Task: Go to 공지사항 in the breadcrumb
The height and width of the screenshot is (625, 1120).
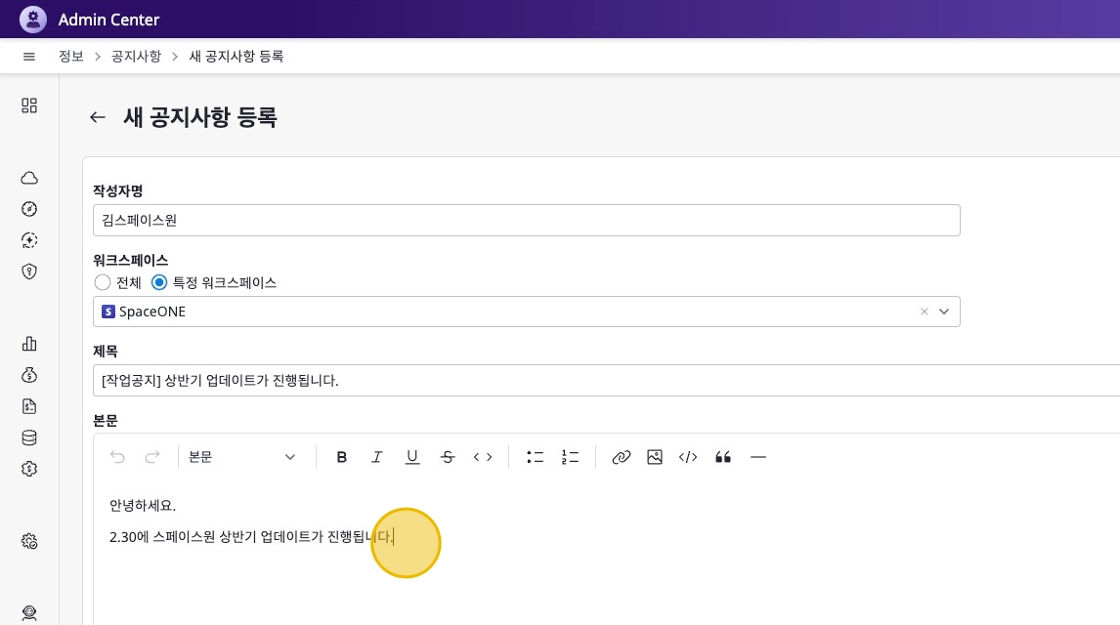Action: tap(136, 57)
